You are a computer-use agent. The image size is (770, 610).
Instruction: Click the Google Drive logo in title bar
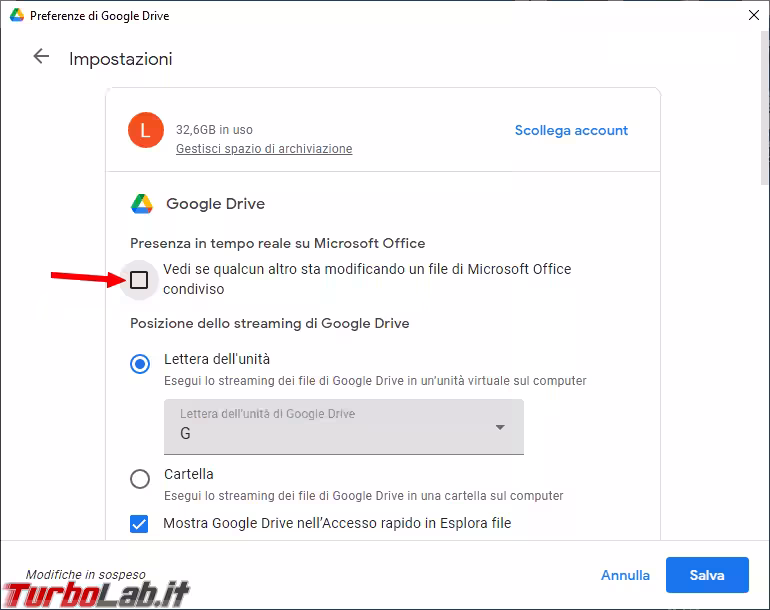tap(16, 16)
